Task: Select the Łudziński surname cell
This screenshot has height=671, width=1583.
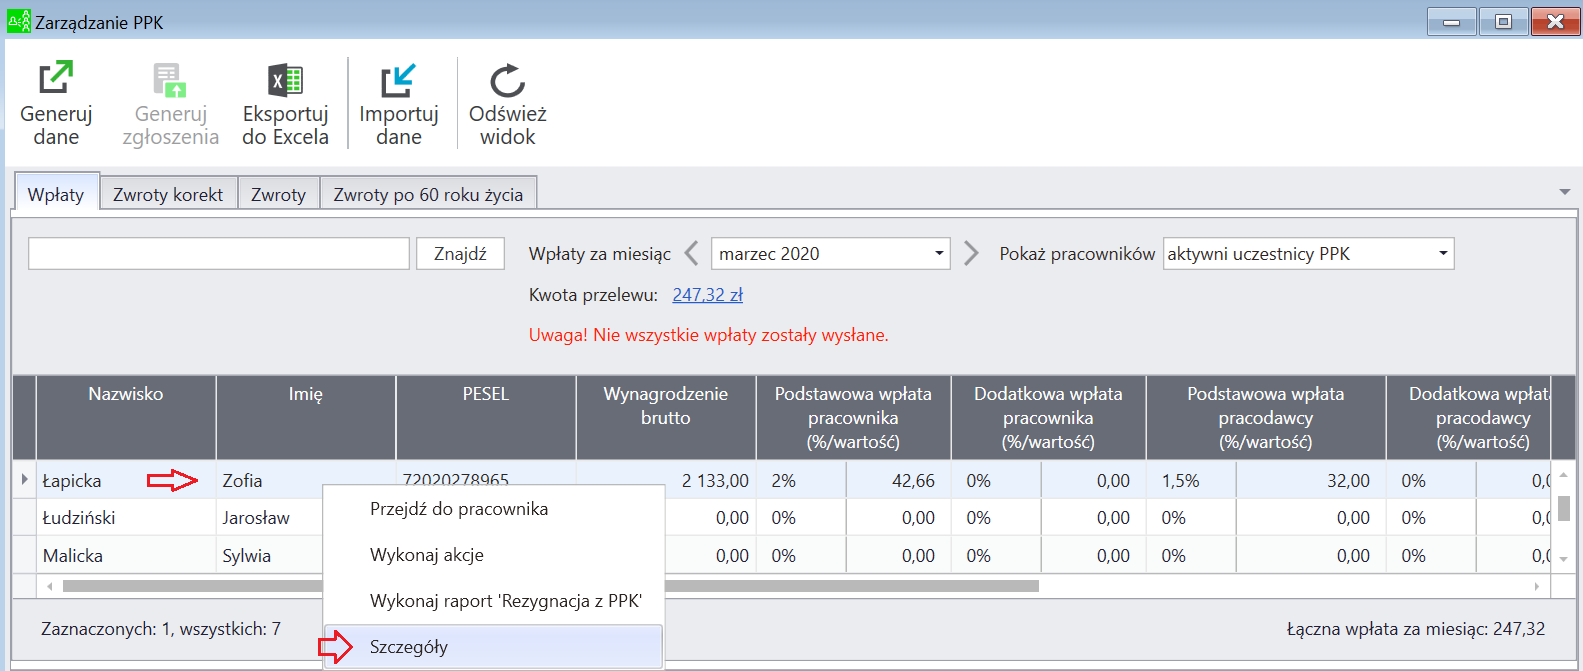Action: (126, 518)
